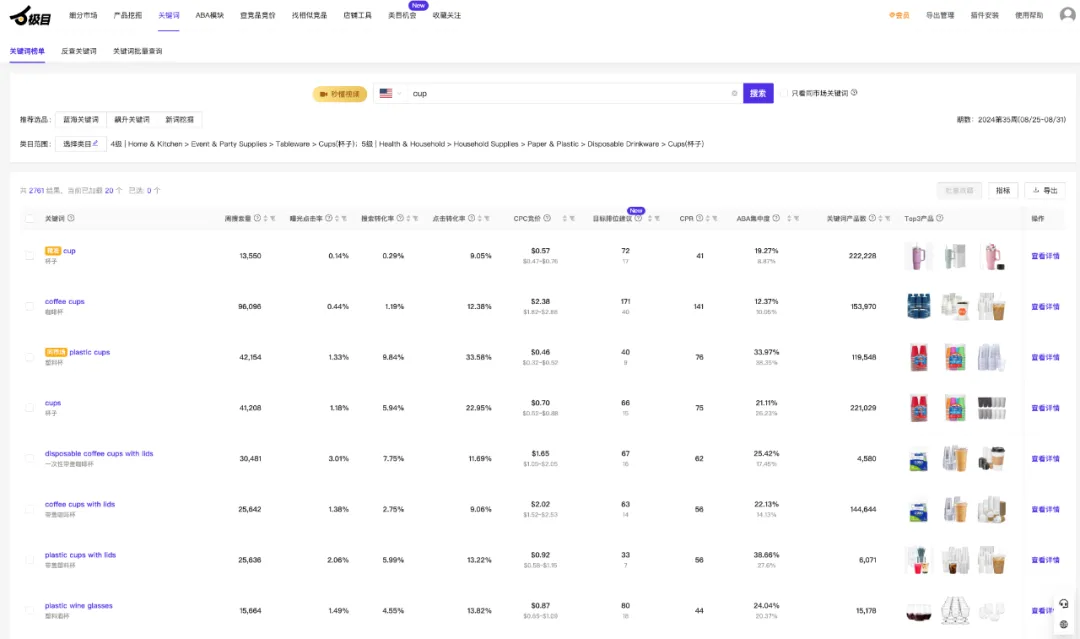
Task: Open the yellow video tutorial button
Action: [x=340, y=94]
